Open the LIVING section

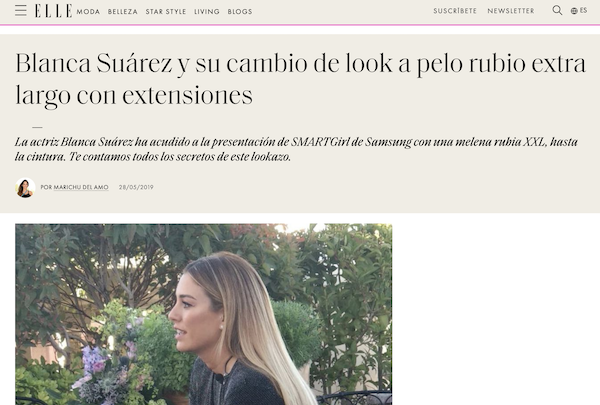point(207,11)
